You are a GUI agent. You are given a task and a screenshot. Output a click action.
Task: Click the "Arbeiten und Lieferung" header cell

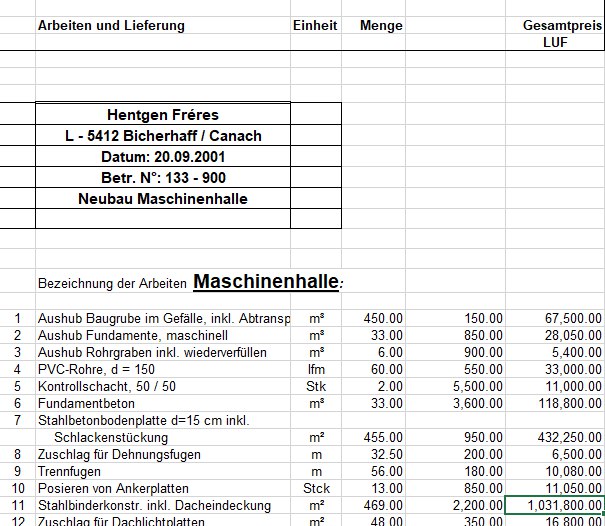click(x=111, y=26)
